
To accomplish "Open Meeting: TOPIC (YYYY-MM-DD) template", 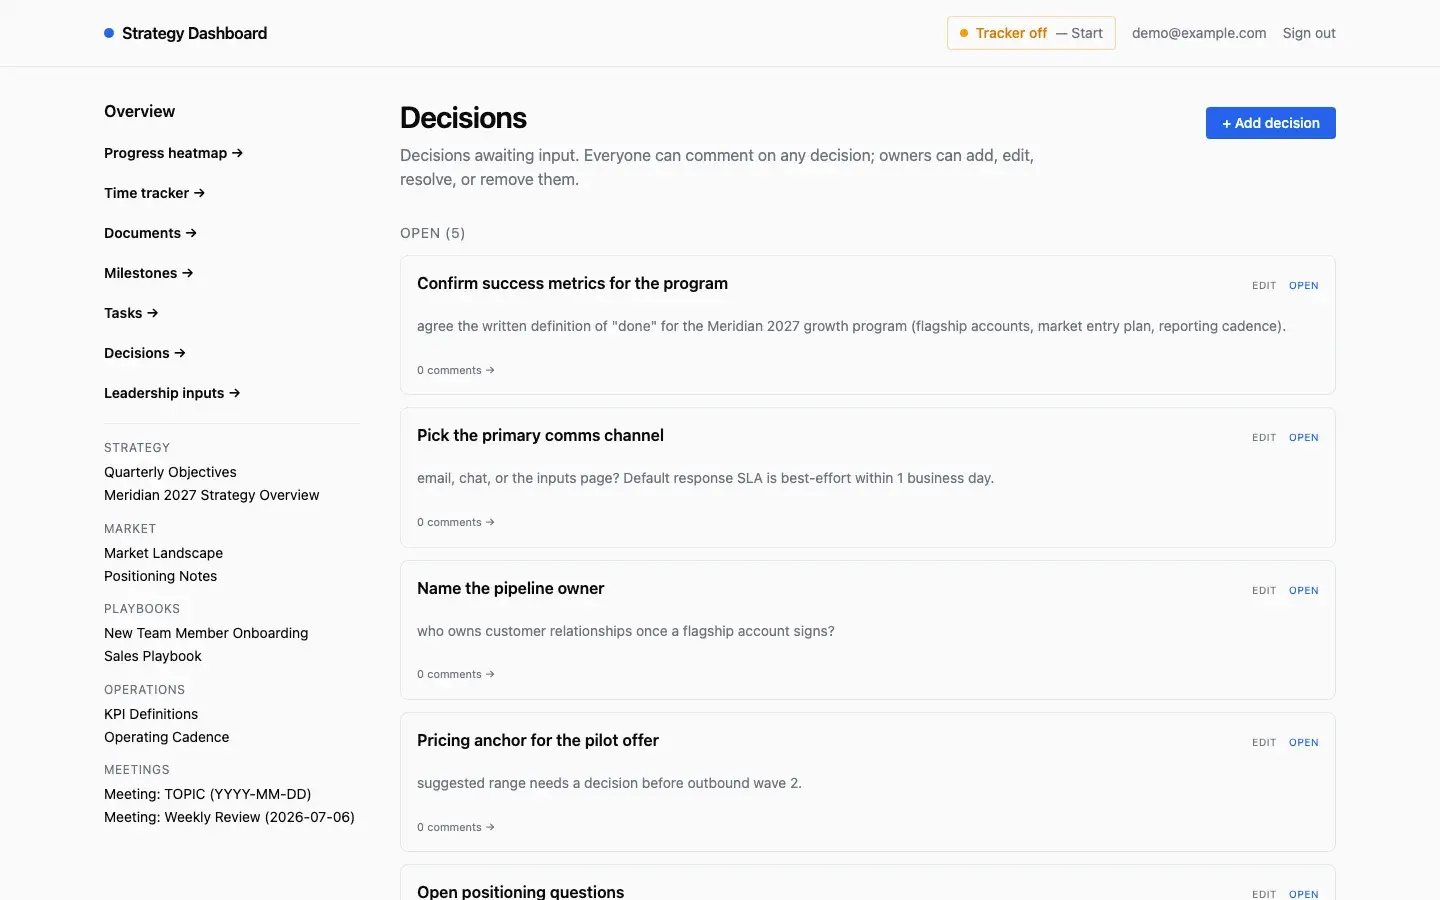I will point(208,794).
